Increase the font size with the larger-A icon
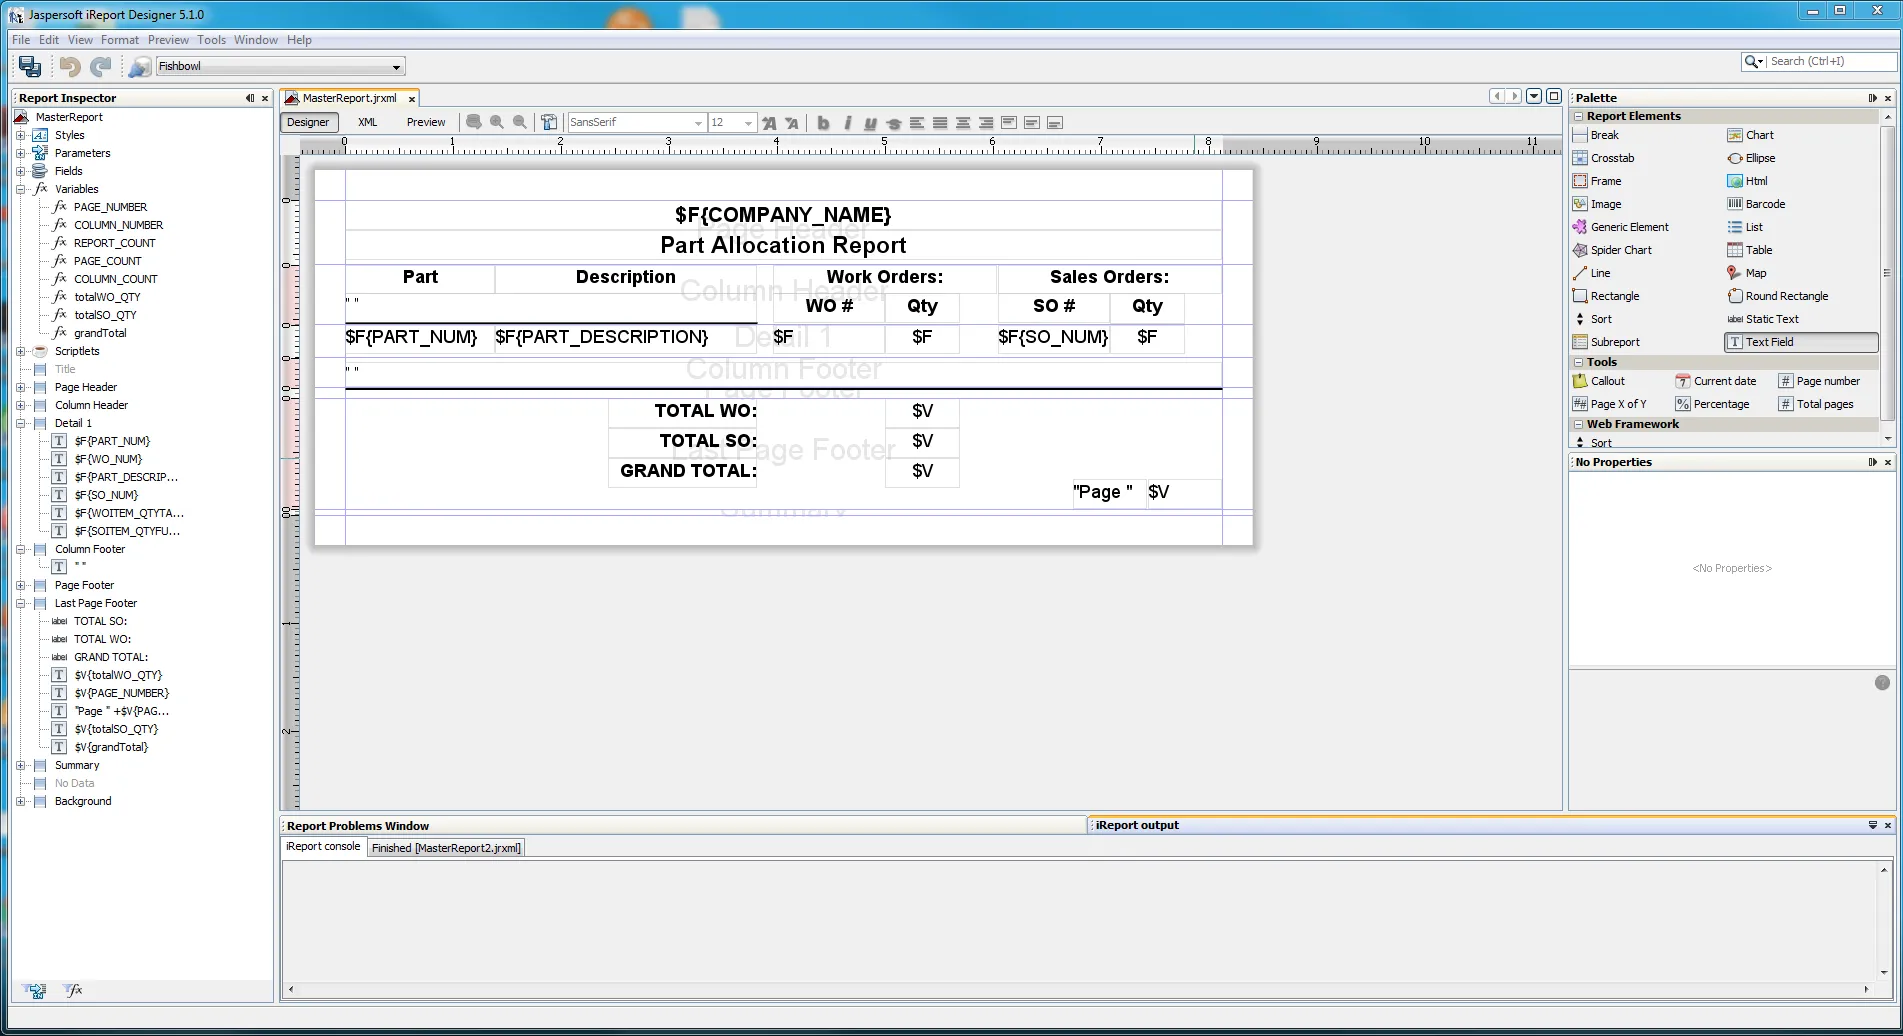Screen dimensions: 1903x1036 [x=769, y=123]
